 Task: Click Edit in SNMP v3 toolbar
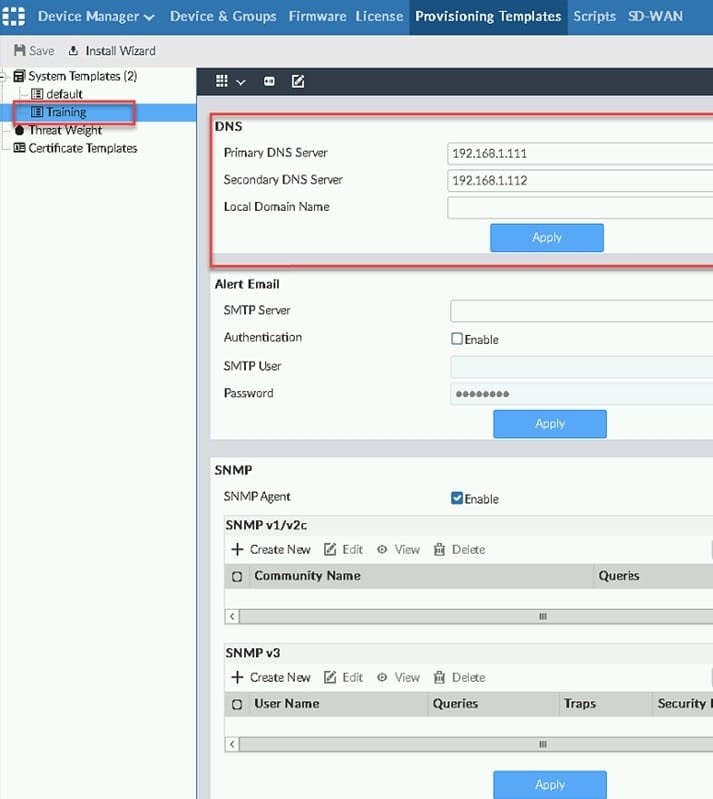click(344, 677)
